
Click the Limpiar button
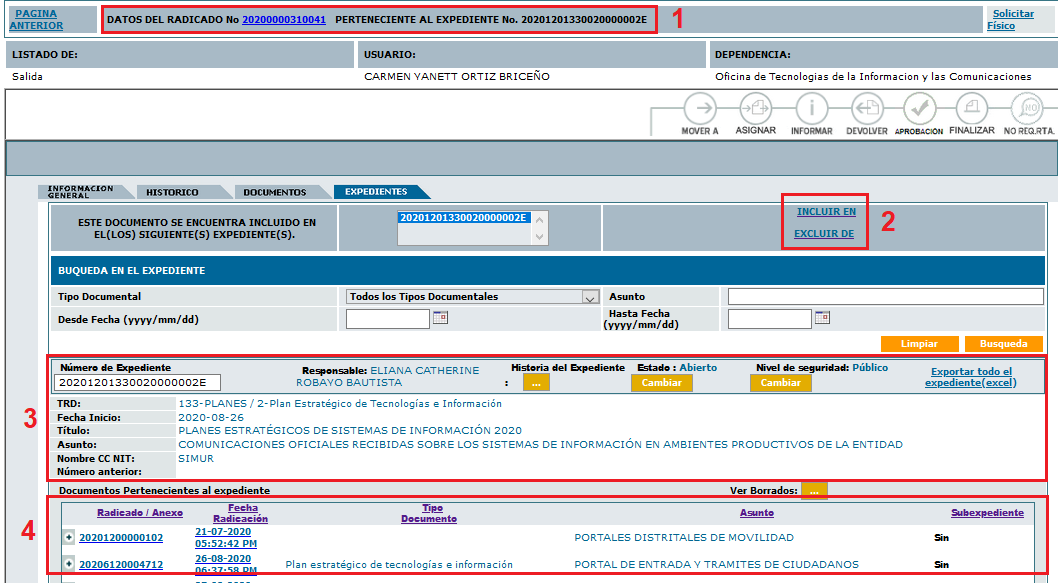[919, 343]
